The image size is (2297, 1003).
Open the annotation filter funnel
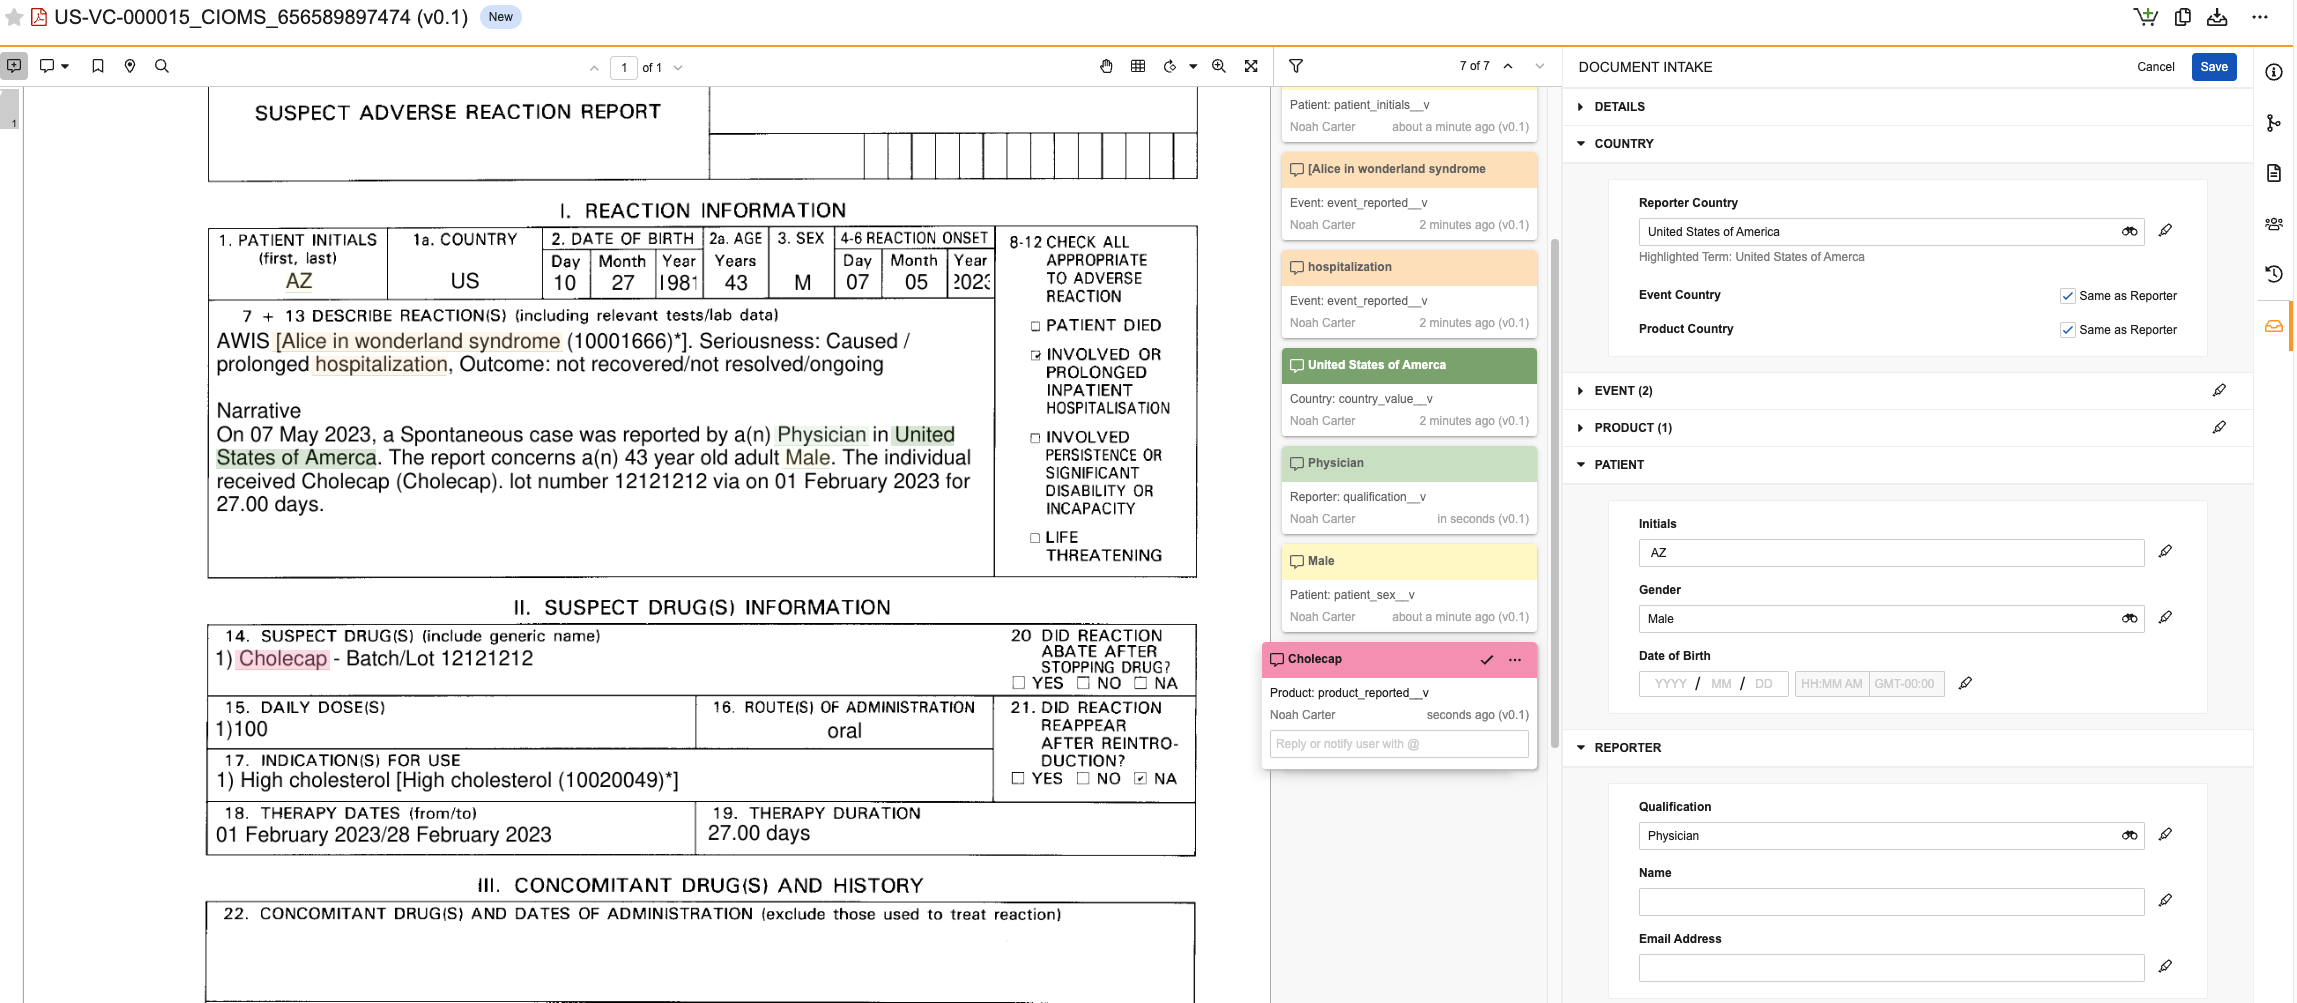(x=1296, y=66)
